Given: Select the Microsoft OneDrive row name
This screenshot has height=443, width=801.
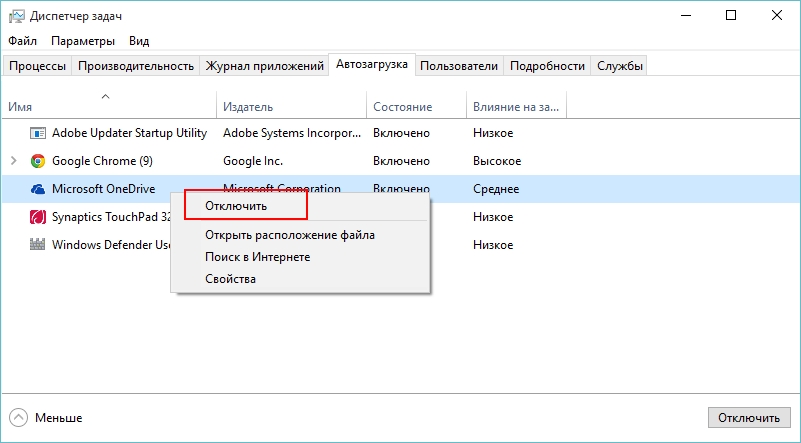Looking at the screenshot, I should [104, 189].
